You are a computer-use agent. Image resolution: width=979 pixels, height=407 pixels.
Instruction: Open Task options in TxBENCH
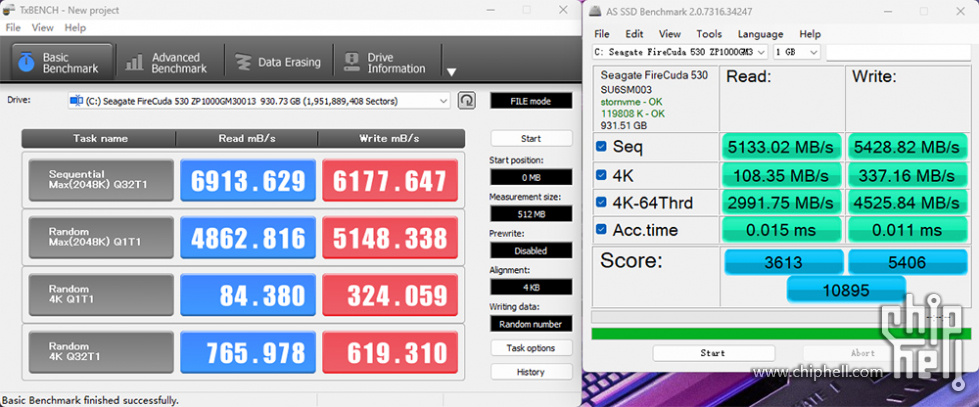[x=531, y=348]
